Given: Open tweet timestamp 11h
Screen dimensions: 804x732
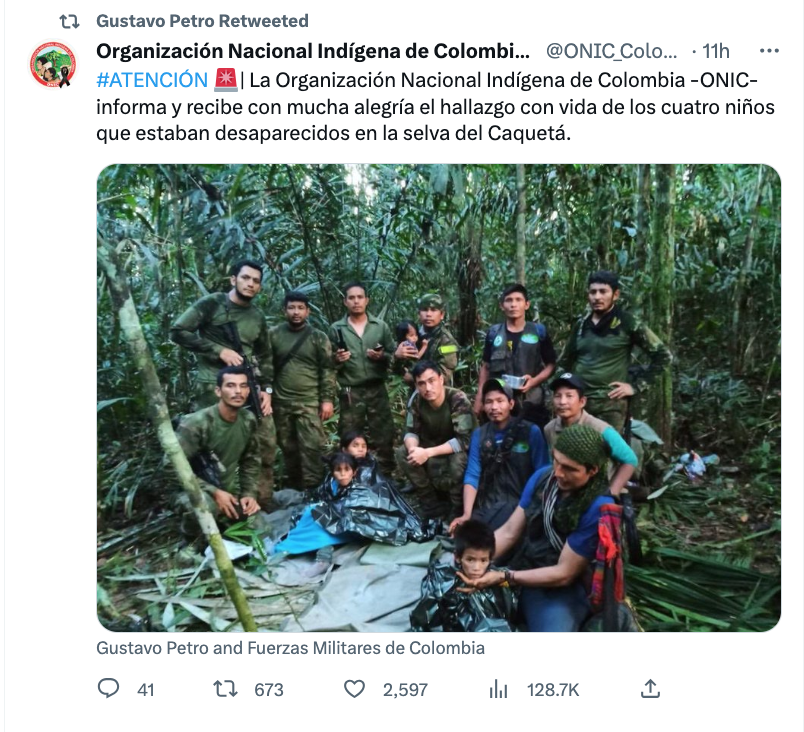Looking at the screenshot, I should pyautogui.click(x=715, y=51).
